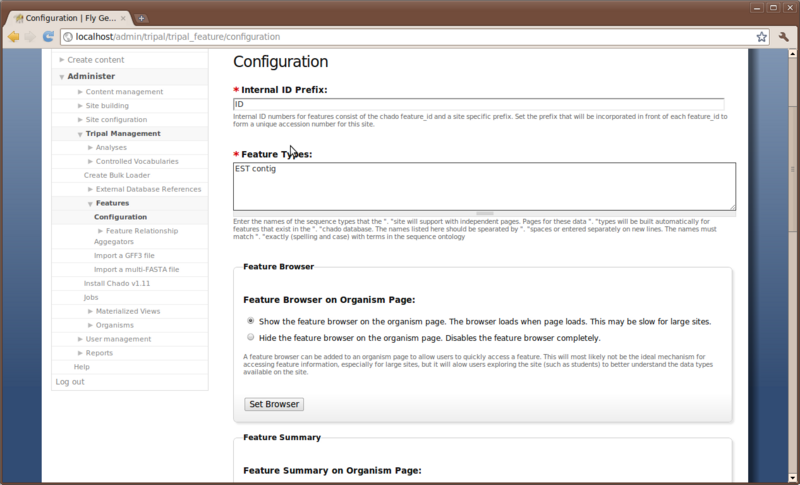This screenshot has width=800, height=485.
Task: Open Create Bulk Loader link
Action: click(x=117, y=175)
